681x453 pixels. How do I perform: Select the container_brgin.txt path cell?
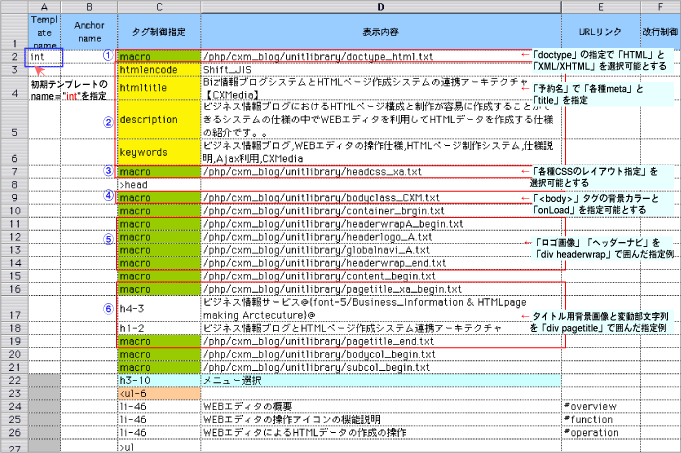381,211
